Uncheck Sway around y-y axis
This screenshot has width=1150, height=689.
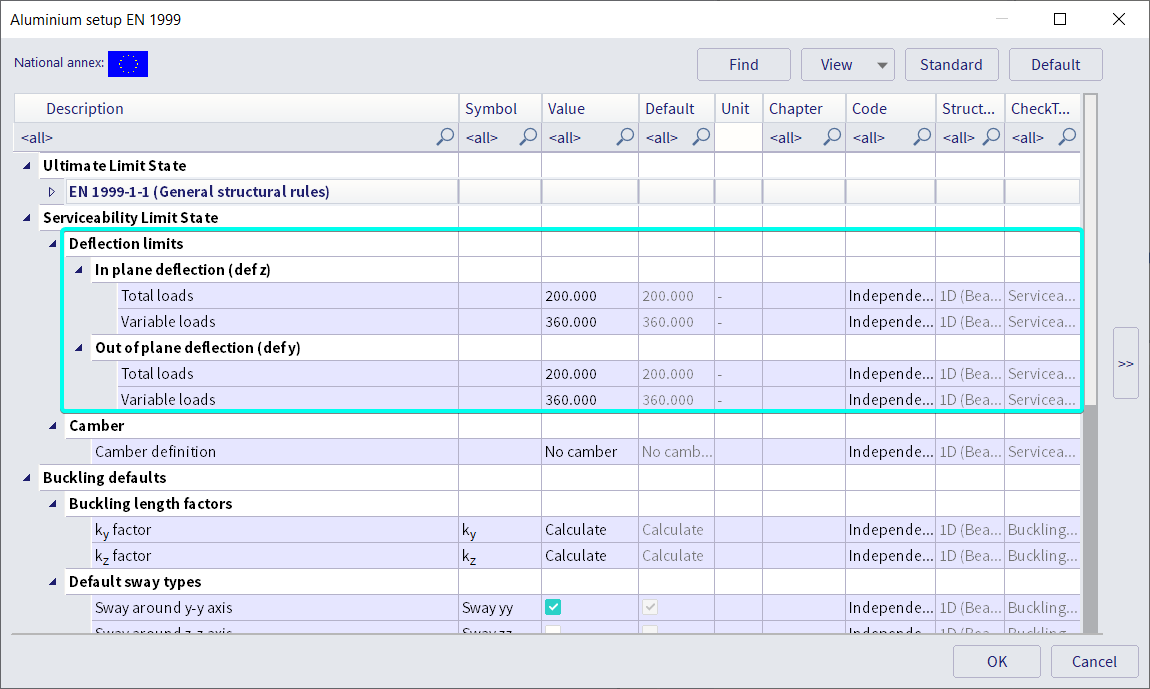point(553,607)
